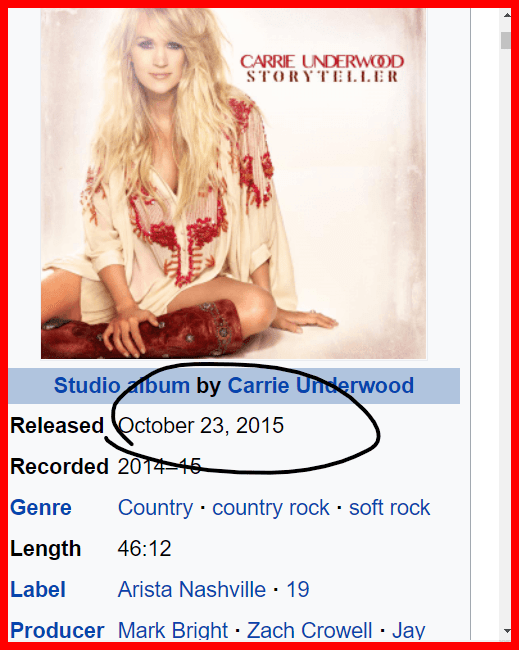Open the Storyteller album cover image
The height and width of the screenshot is (650, 519).
[x=233, y=184]
